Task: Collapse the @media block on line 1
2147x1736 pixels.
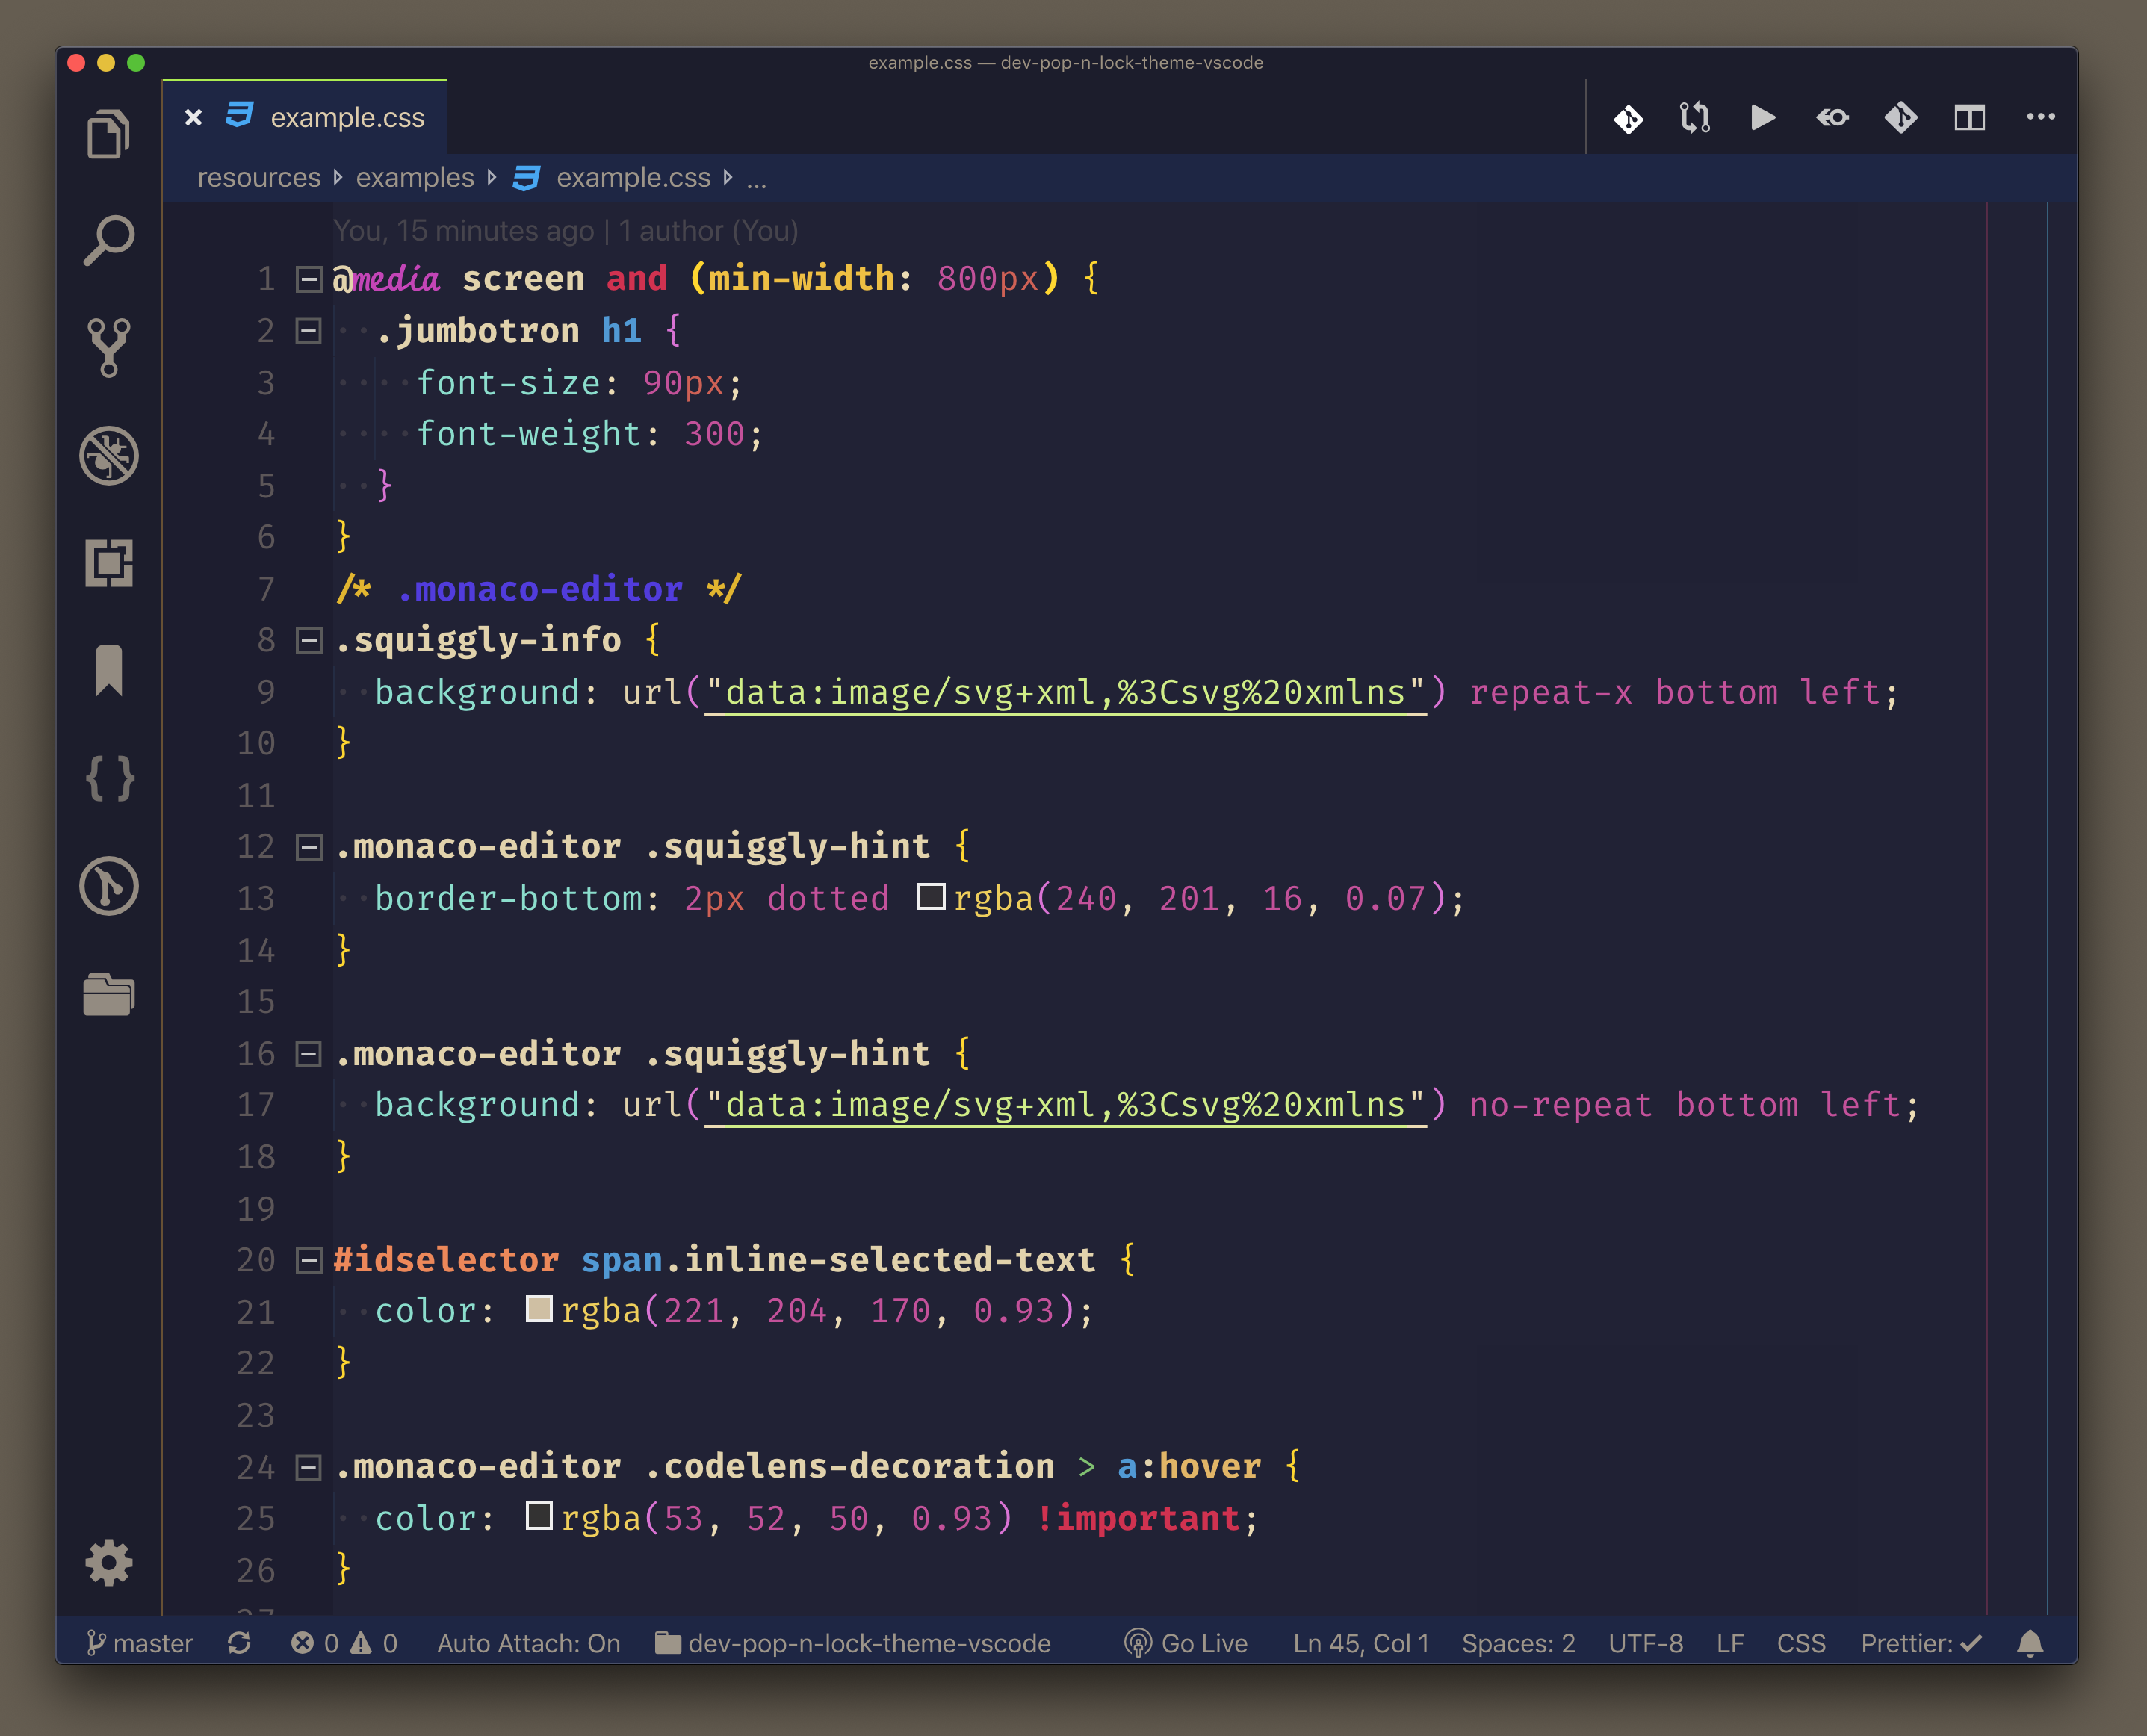Action: point(309,279)
